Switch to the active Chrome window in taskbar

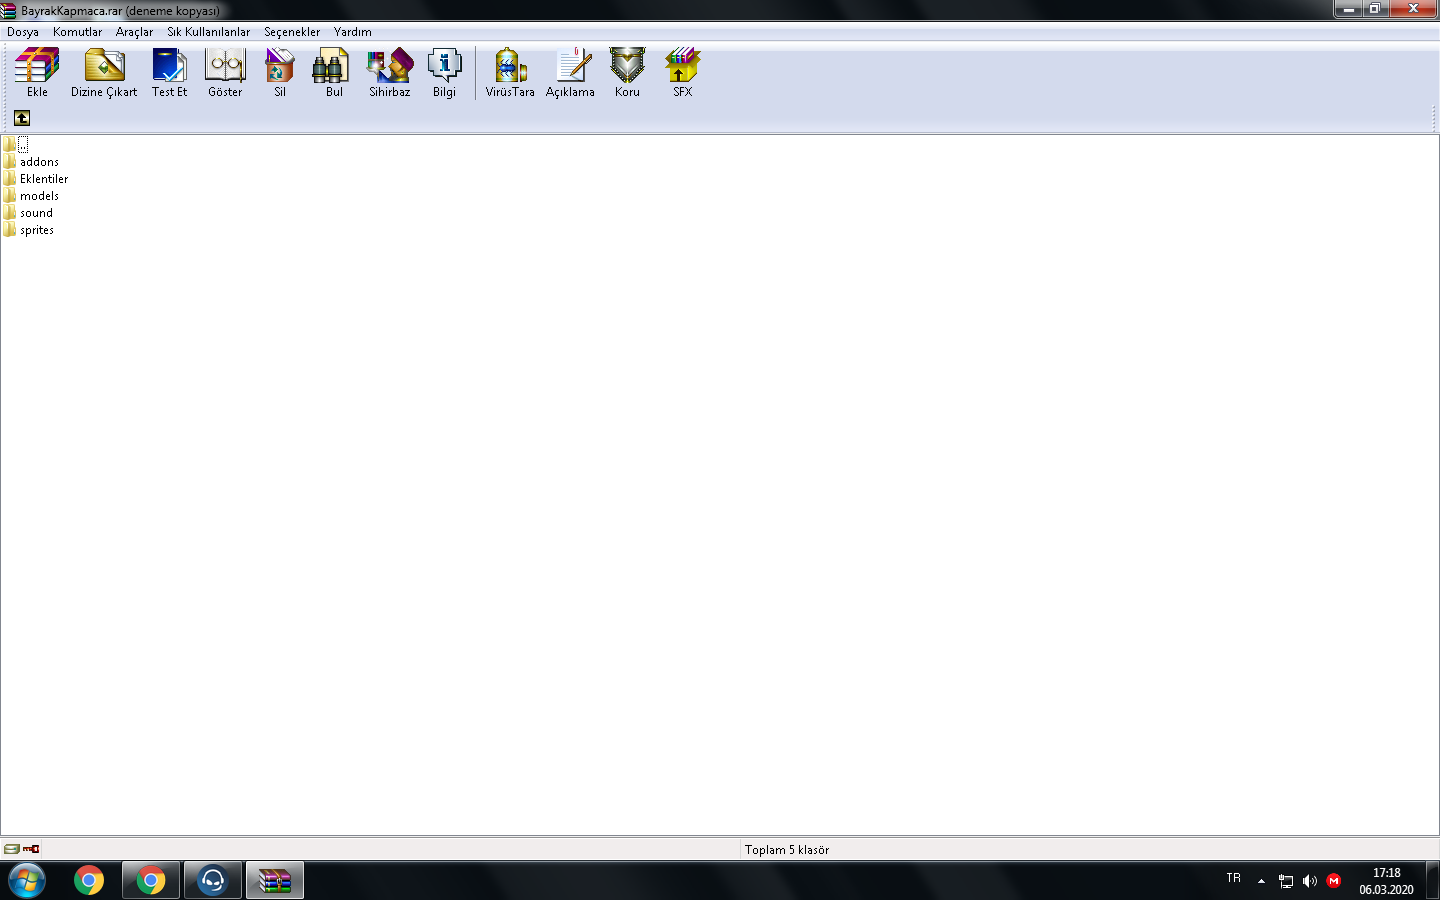click(151, 881)
